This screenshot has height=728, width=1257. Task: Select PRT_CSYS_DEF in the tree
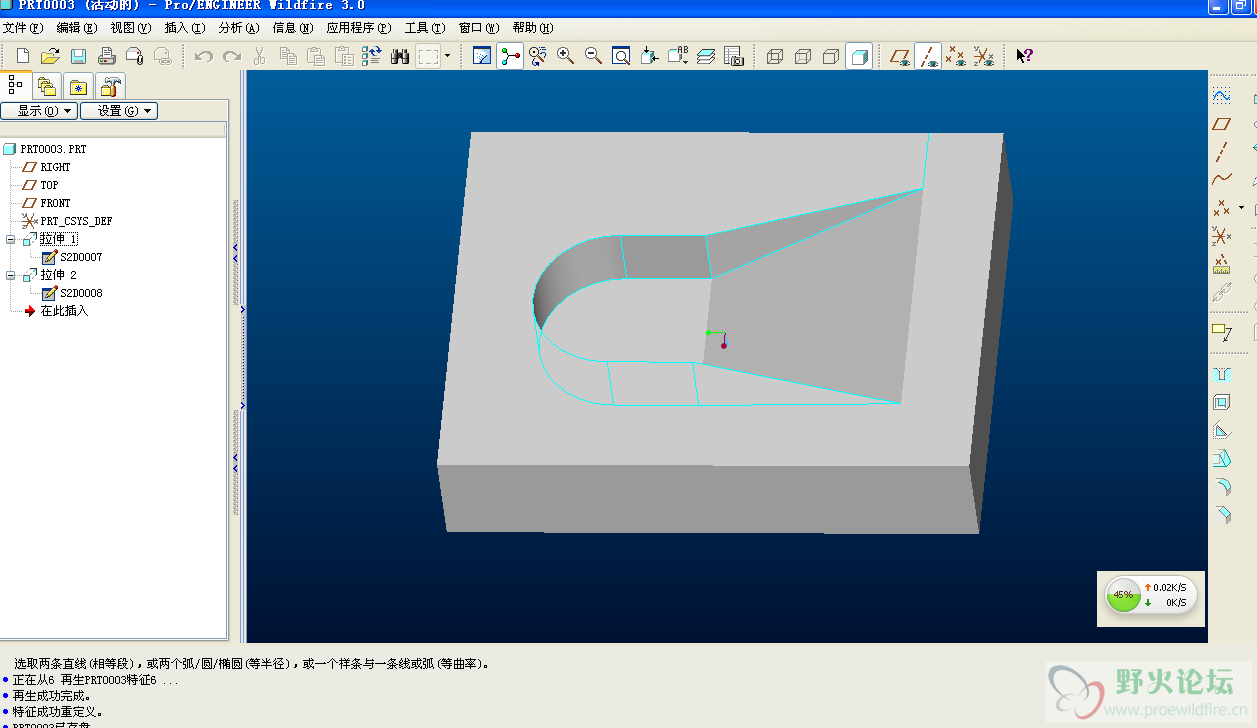click(76, 221)
